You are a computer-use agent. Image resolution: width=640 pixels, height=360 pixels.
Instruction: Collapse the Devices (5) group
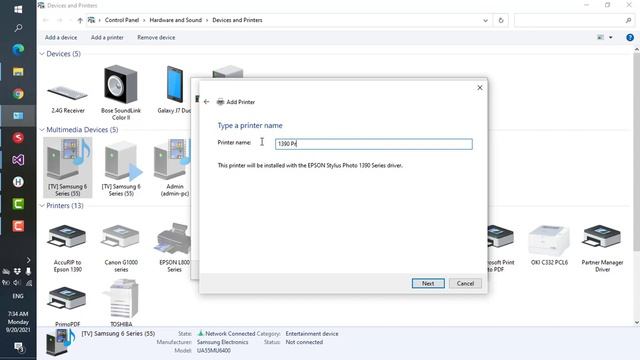coord(42,54)
